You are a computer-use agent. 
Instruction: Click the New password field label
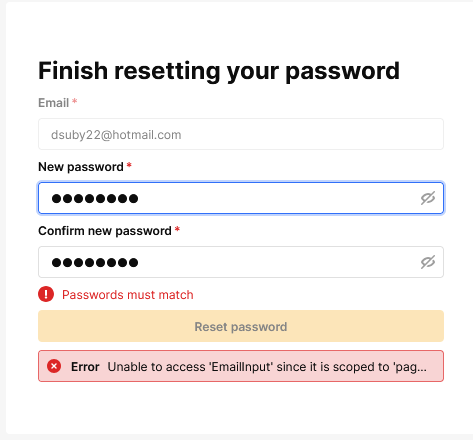81,167
